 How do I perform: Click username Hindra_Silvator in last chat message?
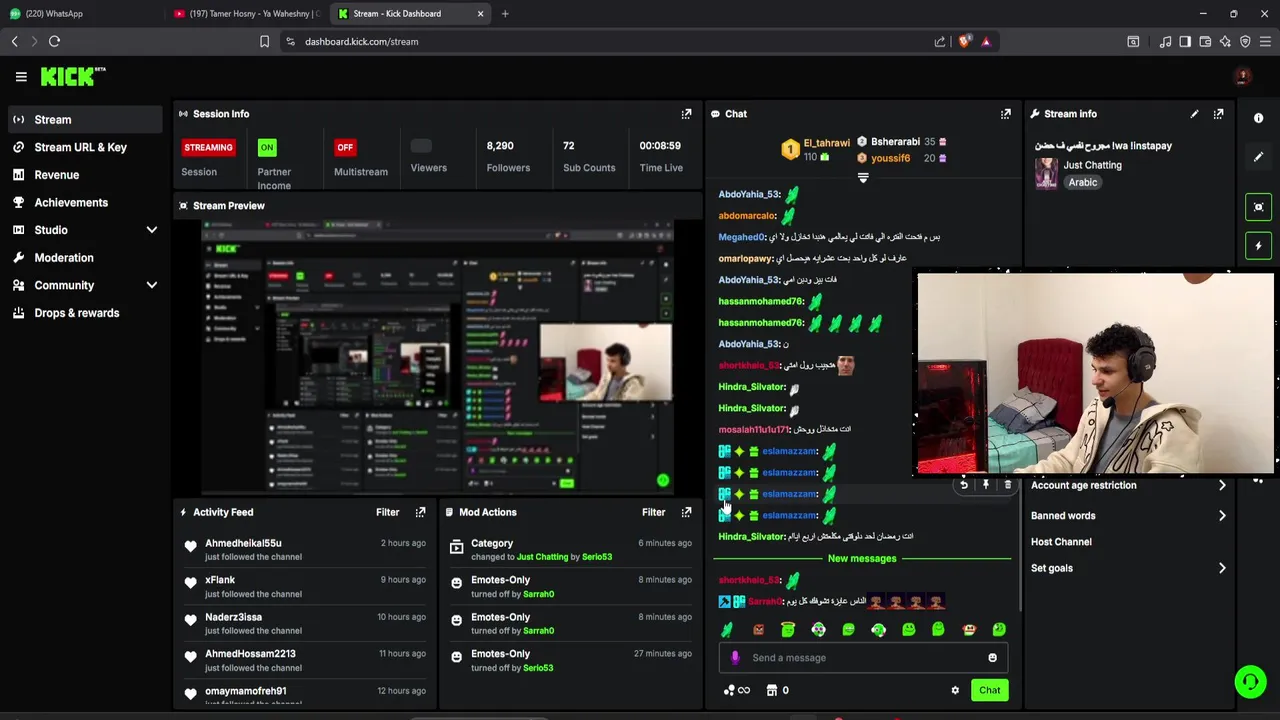751,537
